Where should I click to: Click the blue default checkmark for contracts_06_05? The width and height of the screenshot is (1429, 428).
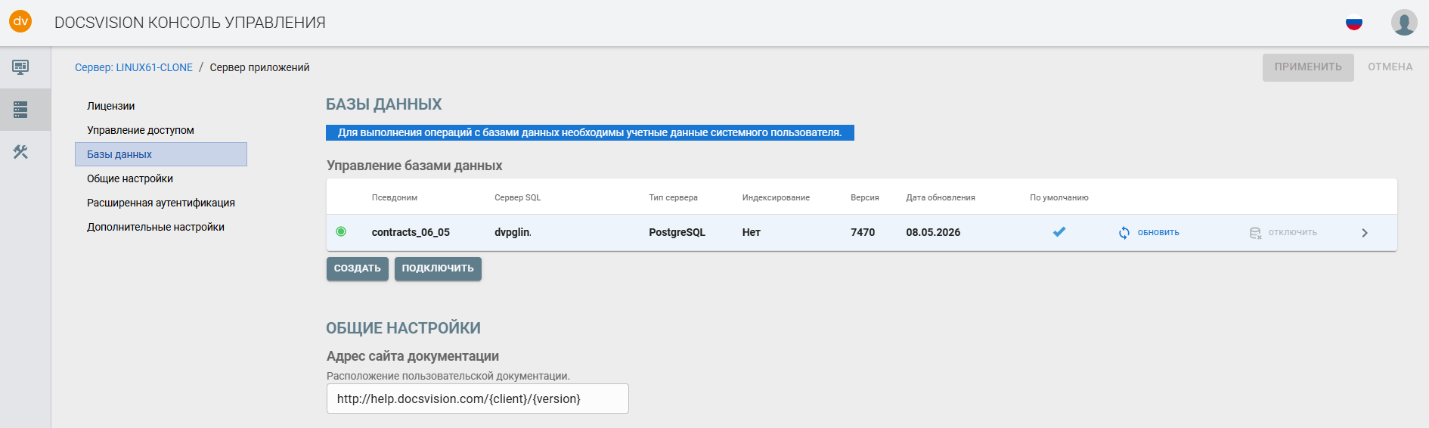(x=1059, y=232)
